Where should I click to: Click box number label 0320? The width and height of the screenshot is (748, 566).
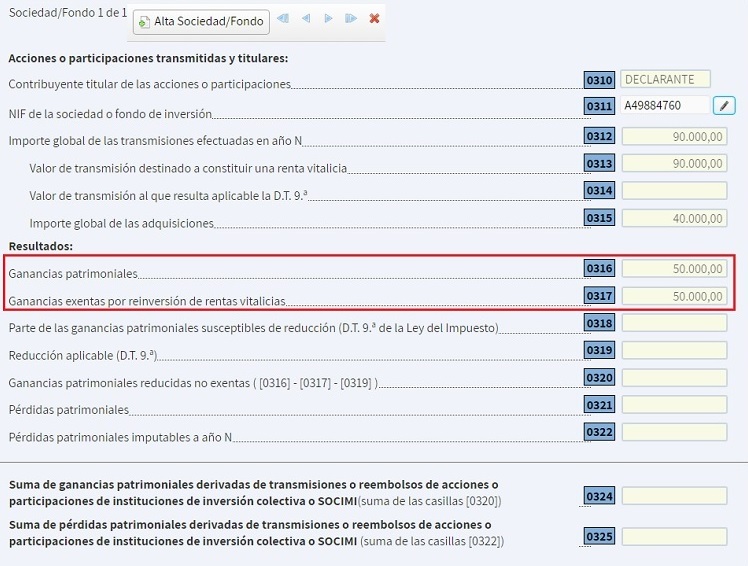[599, 377]
